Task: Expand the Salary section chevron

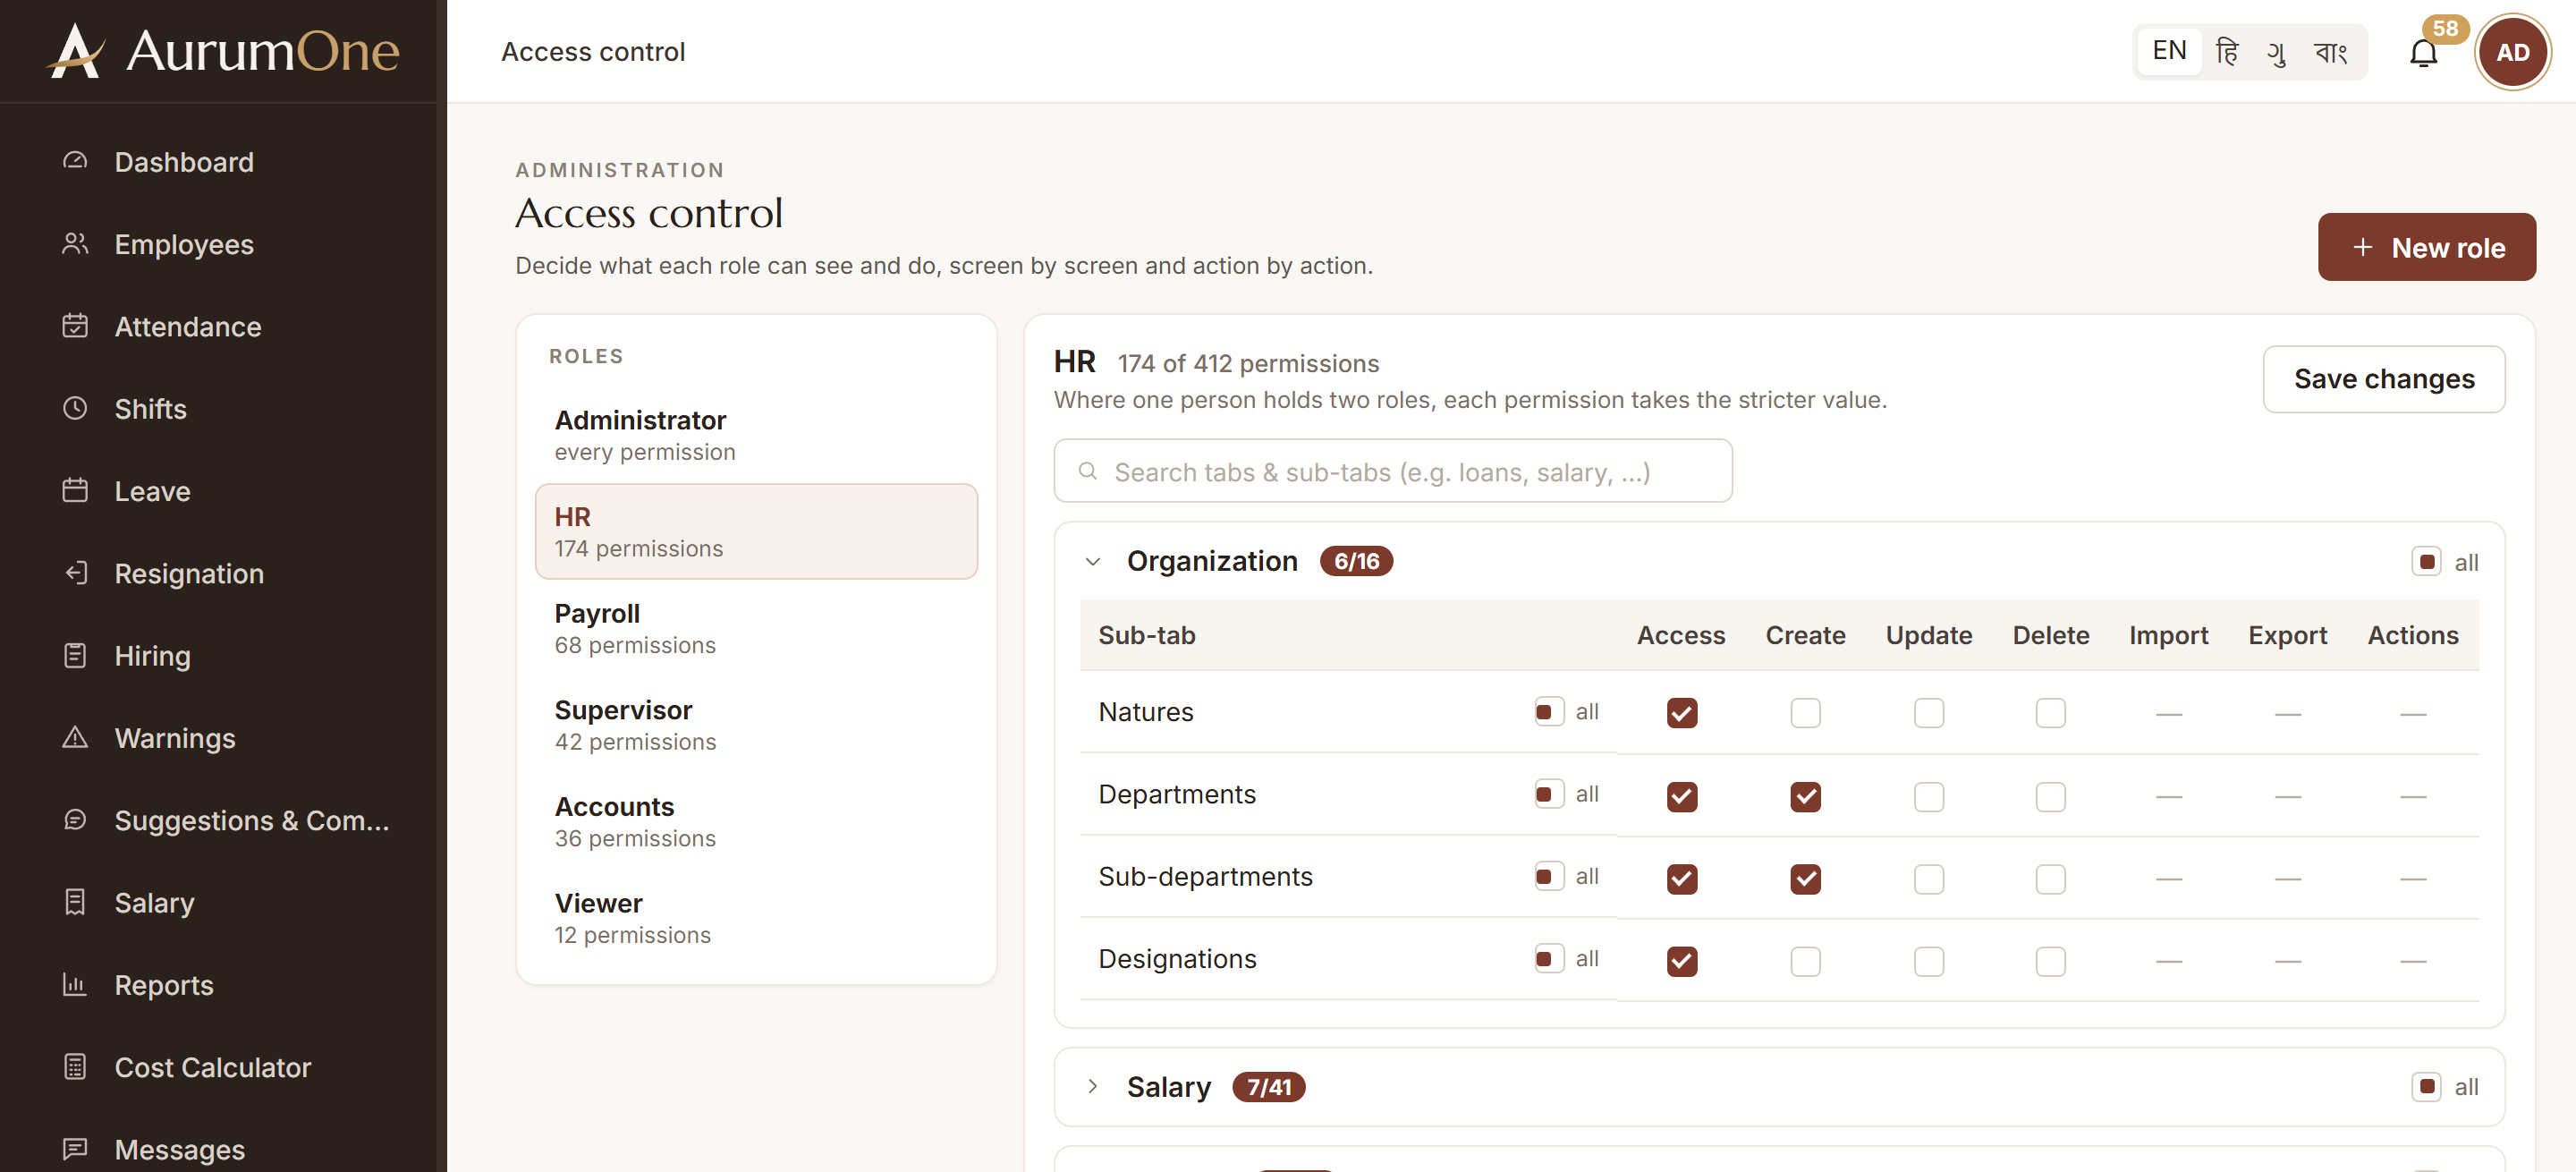Action: [1092, 1086]
